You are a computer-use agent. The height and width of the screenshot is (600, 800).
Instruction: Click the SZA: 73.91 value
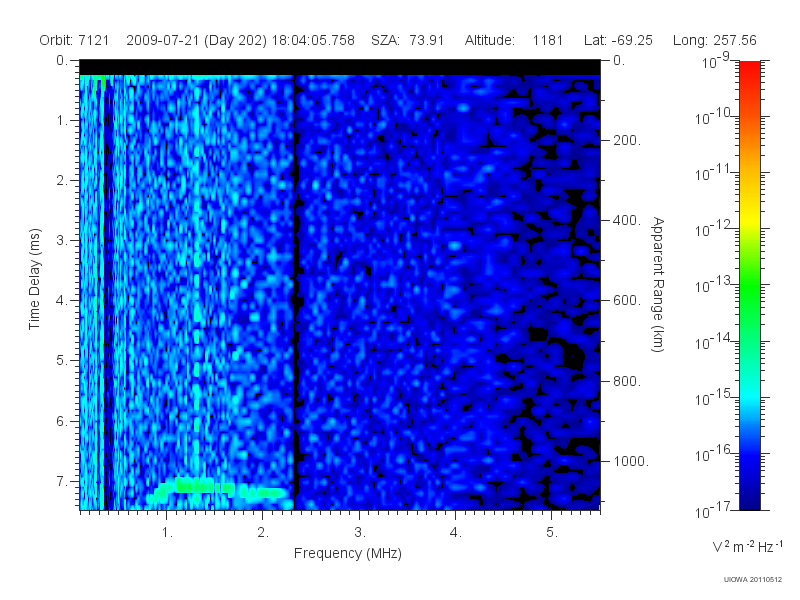pyautogui.click(x=407, y=40)
